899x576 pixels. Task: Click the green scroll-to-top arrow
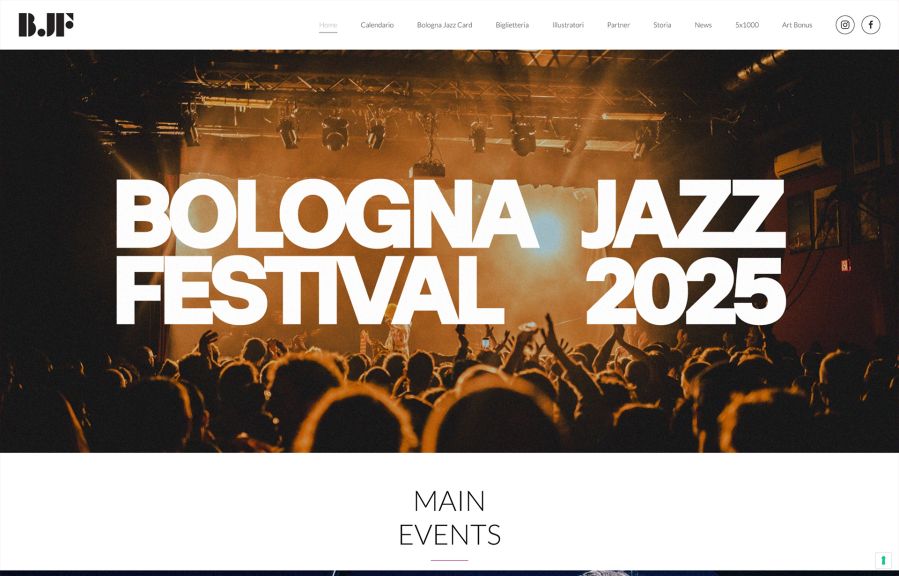pyautogui.click(x=884, y=559)
